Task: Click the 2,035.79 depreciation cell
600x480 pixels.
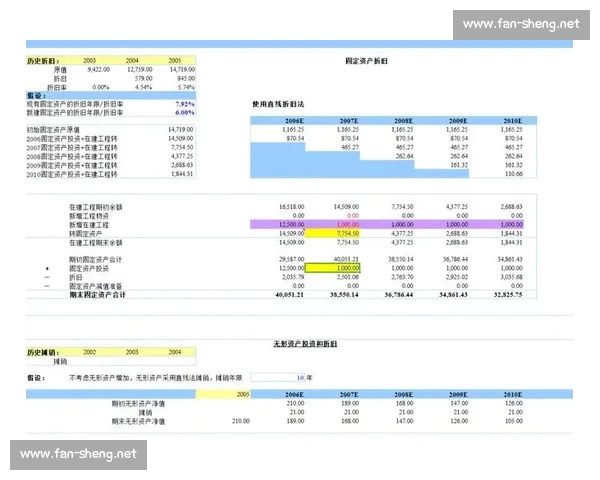Action: point(293,277)
